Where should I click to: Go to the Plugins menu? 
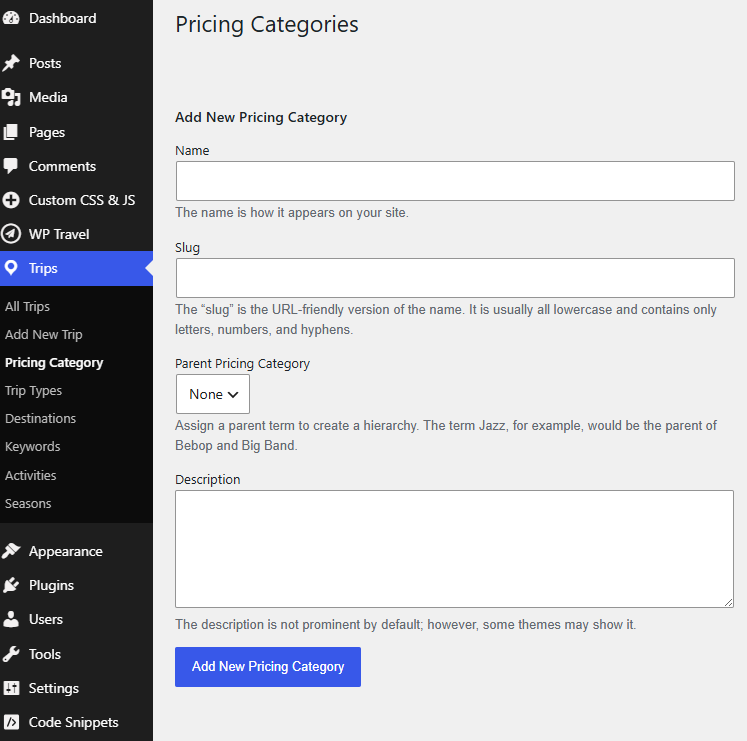coord(76,585)
